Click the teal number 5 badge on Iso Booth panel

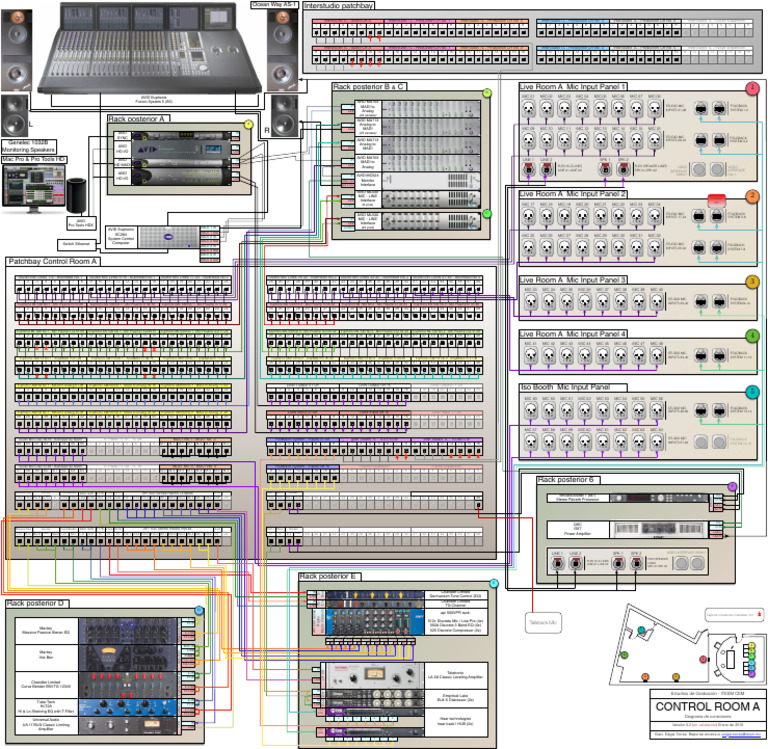[752, 391]
